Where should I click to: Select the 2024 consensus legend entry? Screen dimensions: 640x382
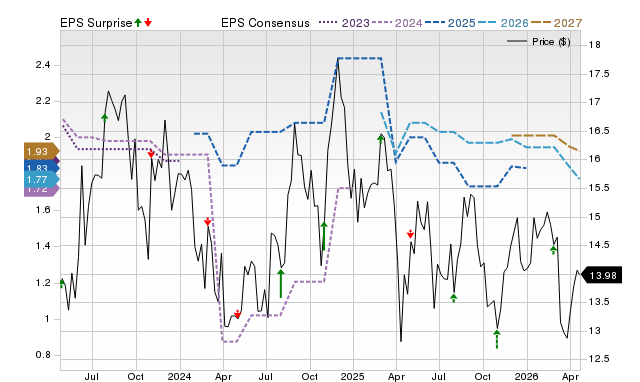[398, 23]
